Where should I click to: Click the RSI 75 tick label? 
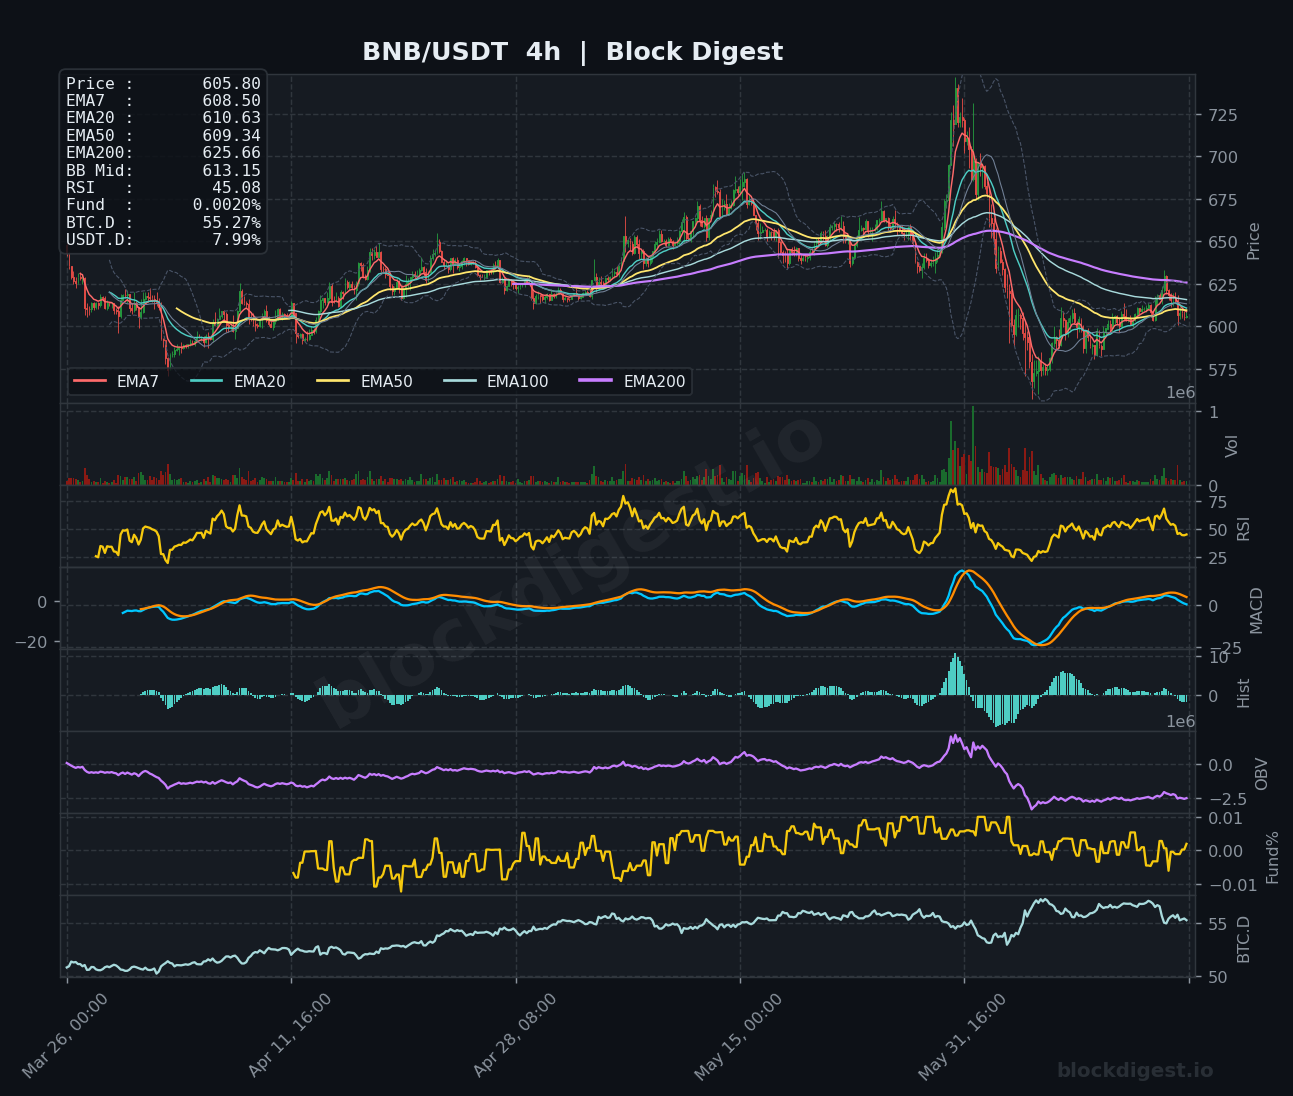coord(1217,502)
